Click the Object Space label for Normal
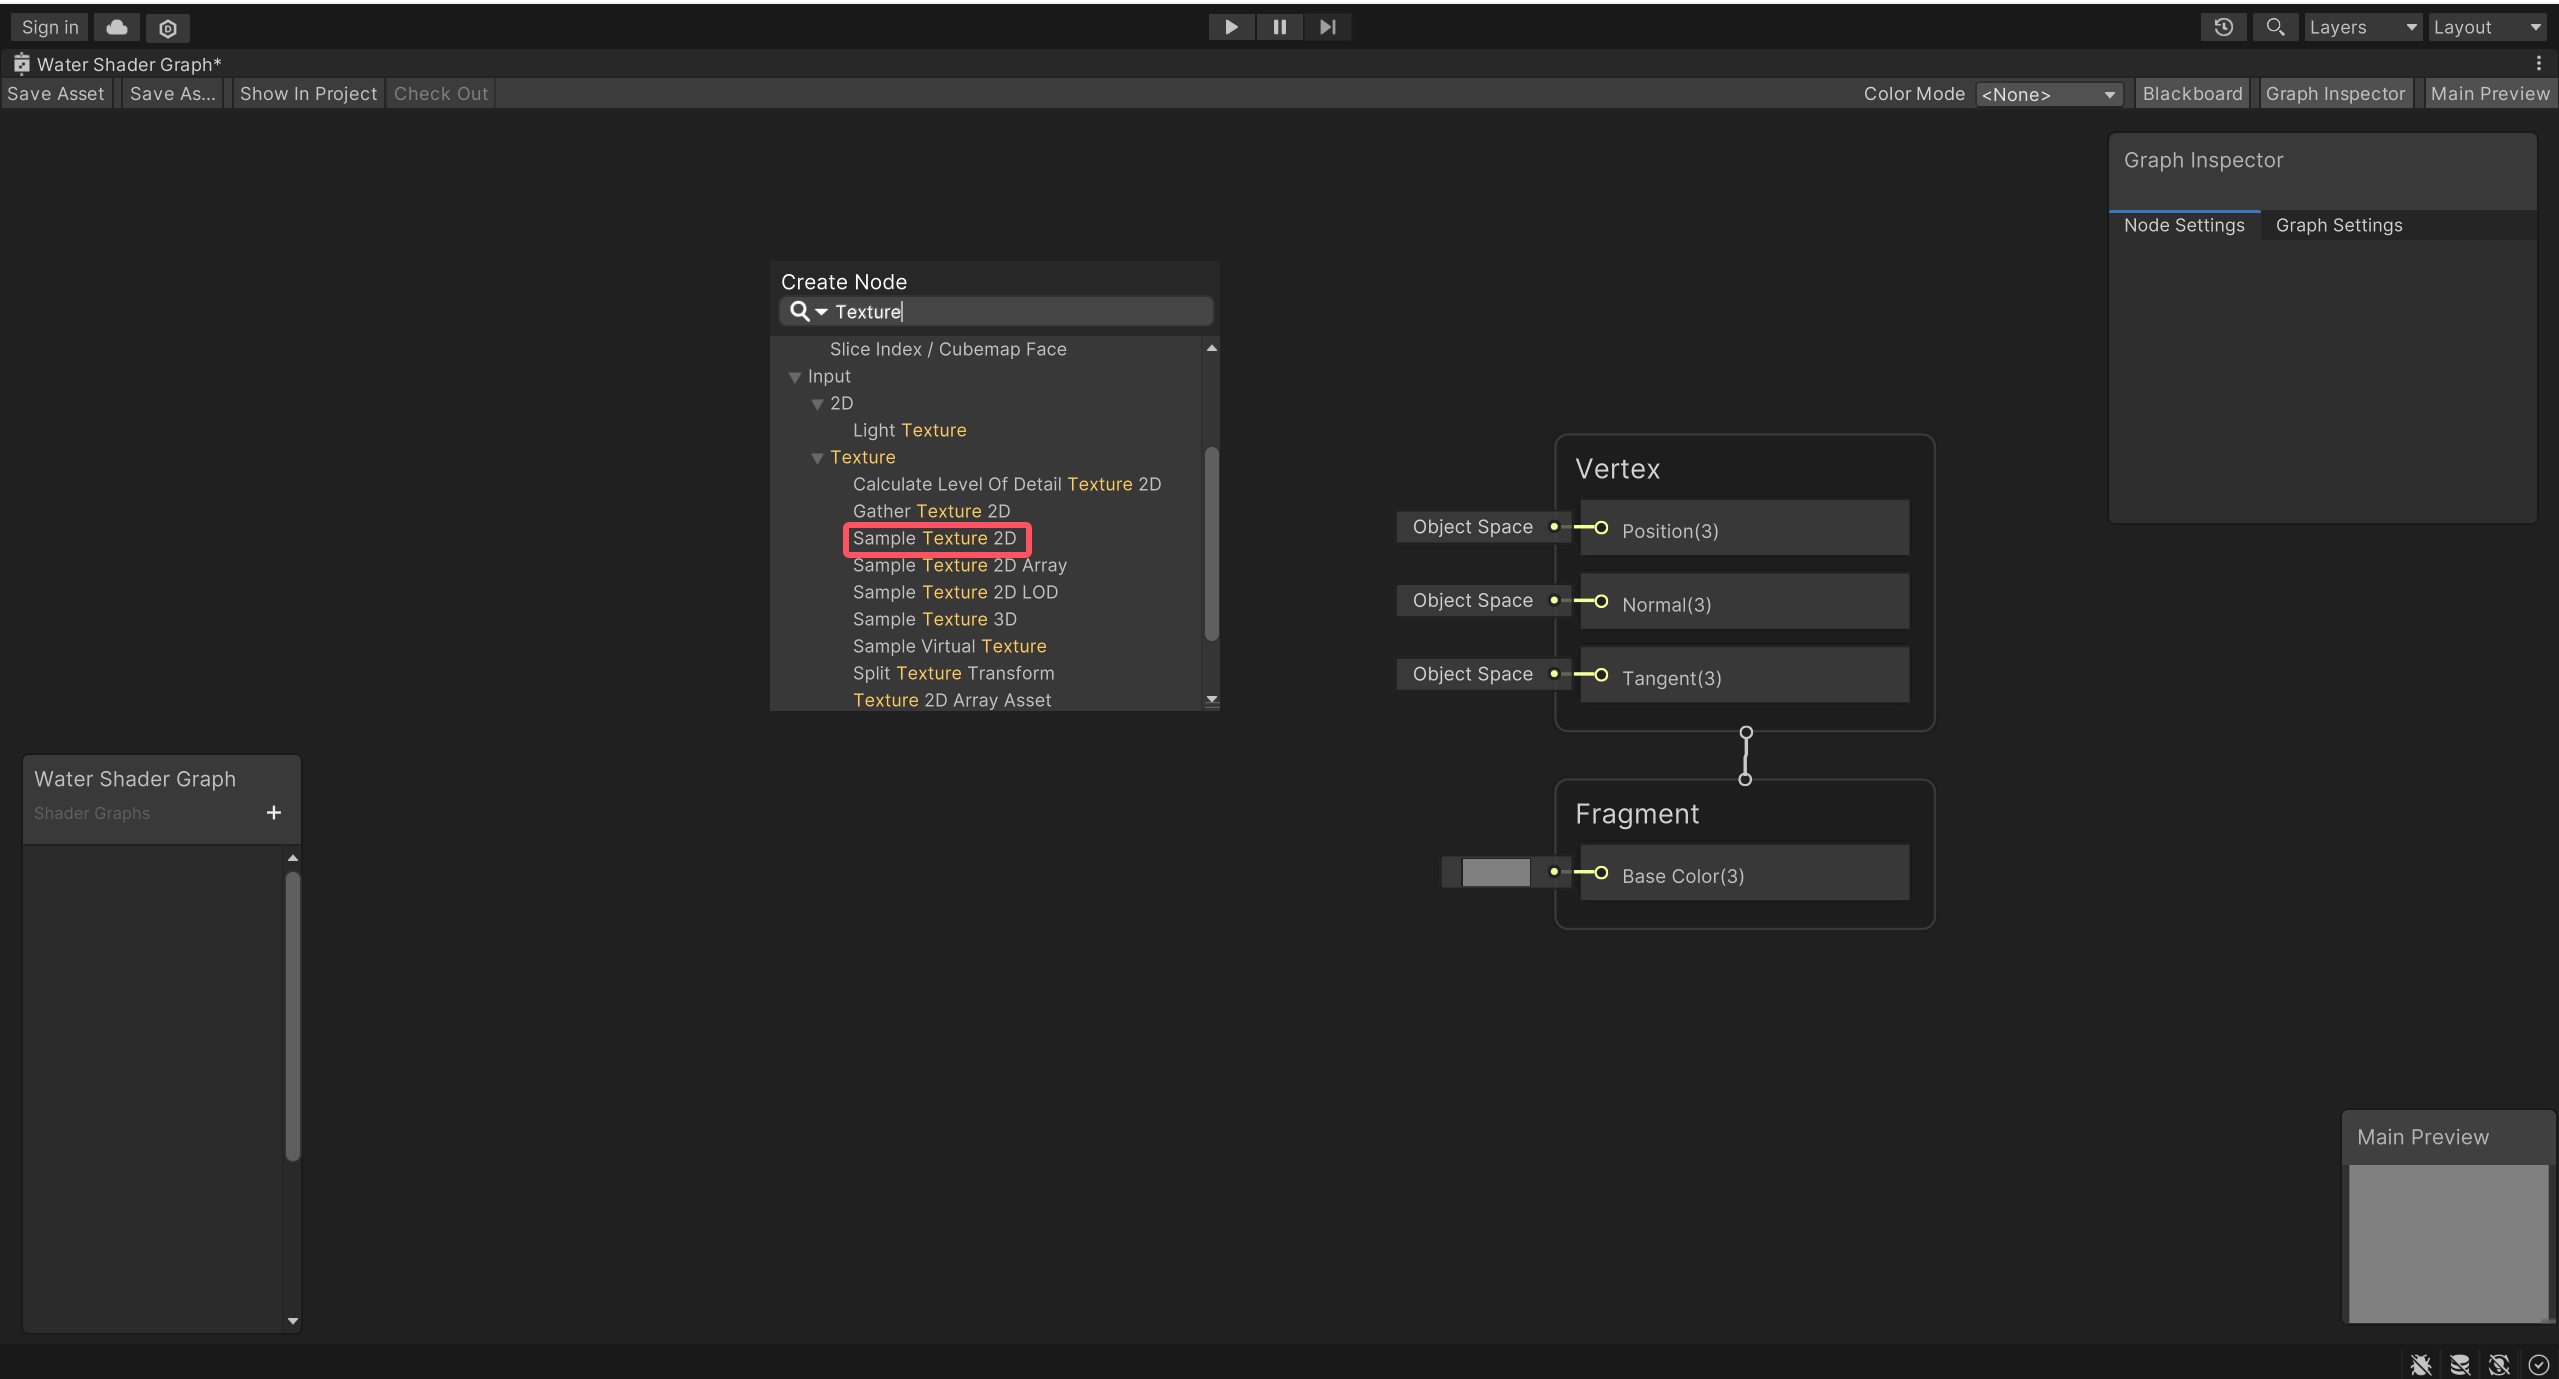The width and height of the screenshot is (2559, 1379). point(1472,601)
